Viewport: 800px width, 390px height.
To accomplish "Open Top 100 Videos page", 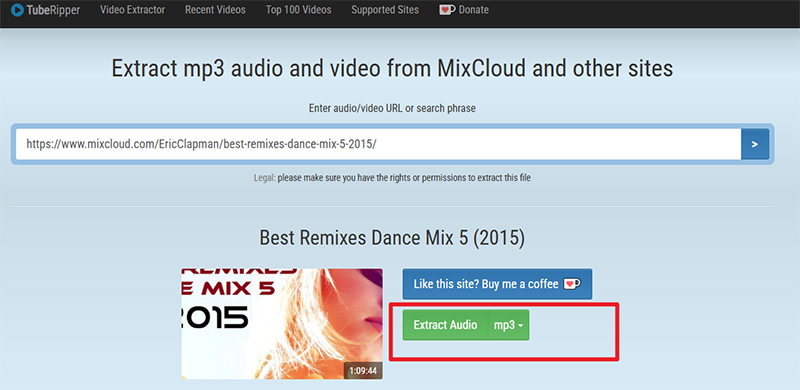I will point(298,10).
